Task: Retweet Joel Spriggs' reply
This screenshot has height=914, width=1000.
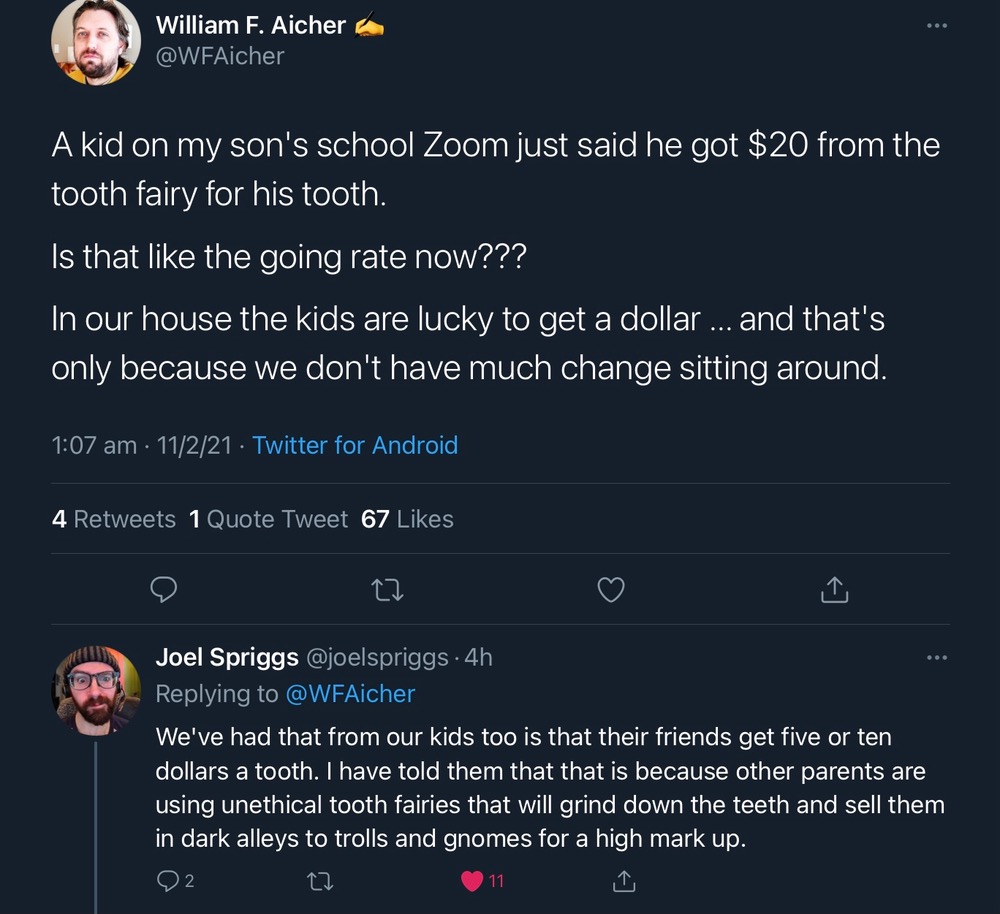Action: pos(320,881)
